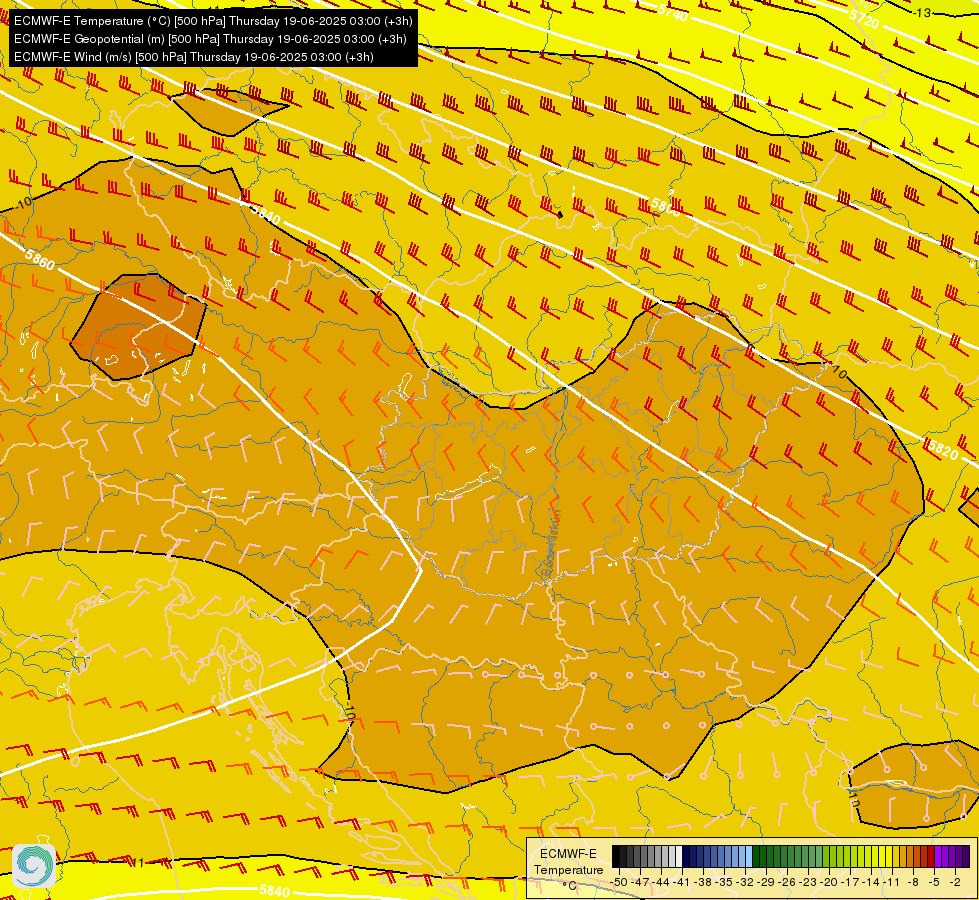
Task: Click the -20 legend value
Action: 829,883
